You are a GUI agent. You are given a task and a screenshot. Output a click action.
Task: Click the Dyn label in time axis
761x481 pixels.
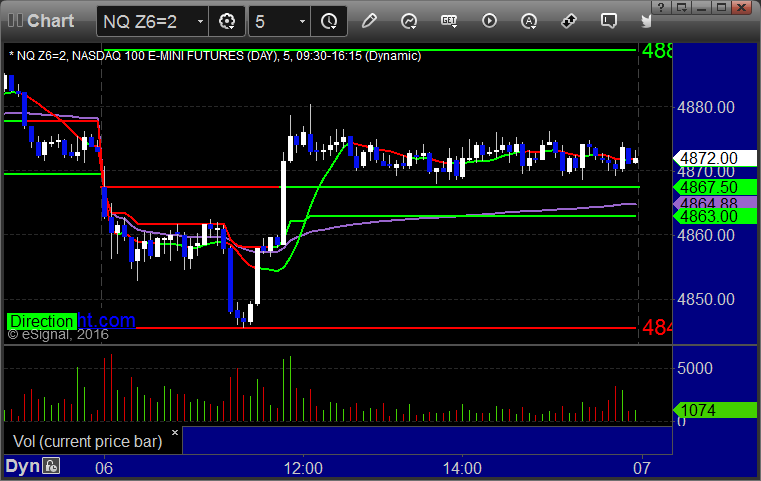click(22, 466)
